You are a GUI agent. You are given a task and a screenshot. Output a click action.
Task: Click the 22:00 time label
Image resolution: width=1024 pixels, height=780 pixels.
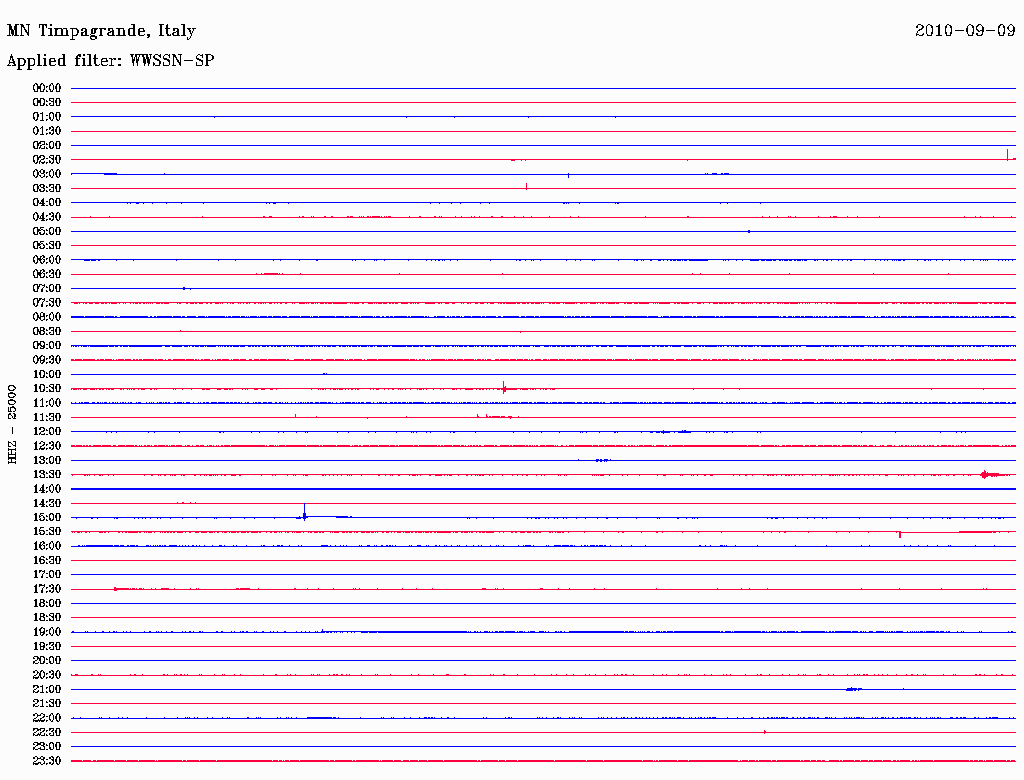tap(47, 717)
